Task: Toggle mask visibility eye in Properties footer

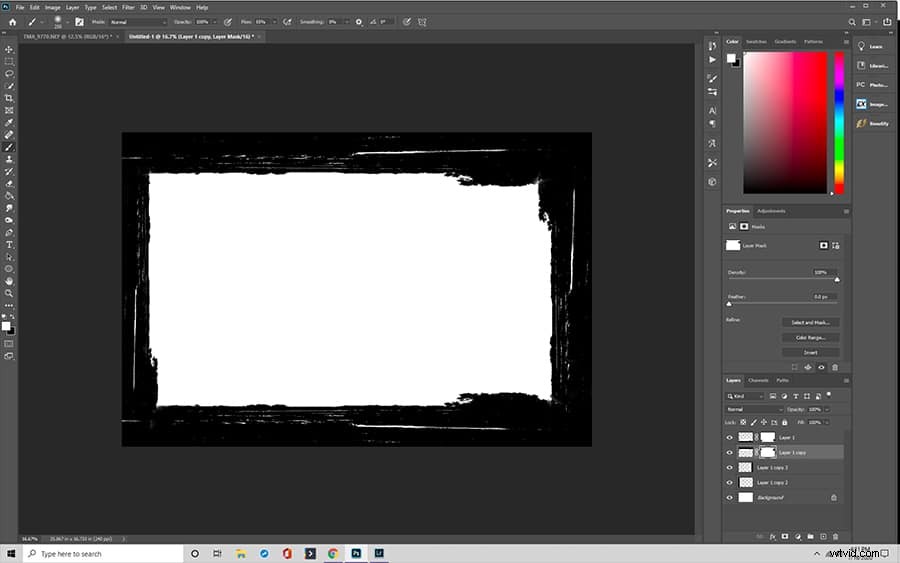Action: (x=821, y=367)
